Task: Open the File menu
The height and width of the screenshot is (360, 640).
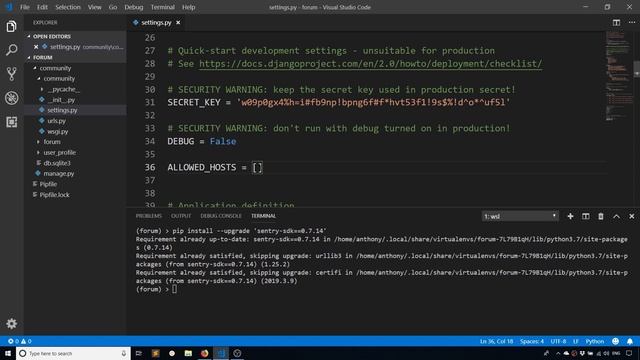Action: (25, 7)
